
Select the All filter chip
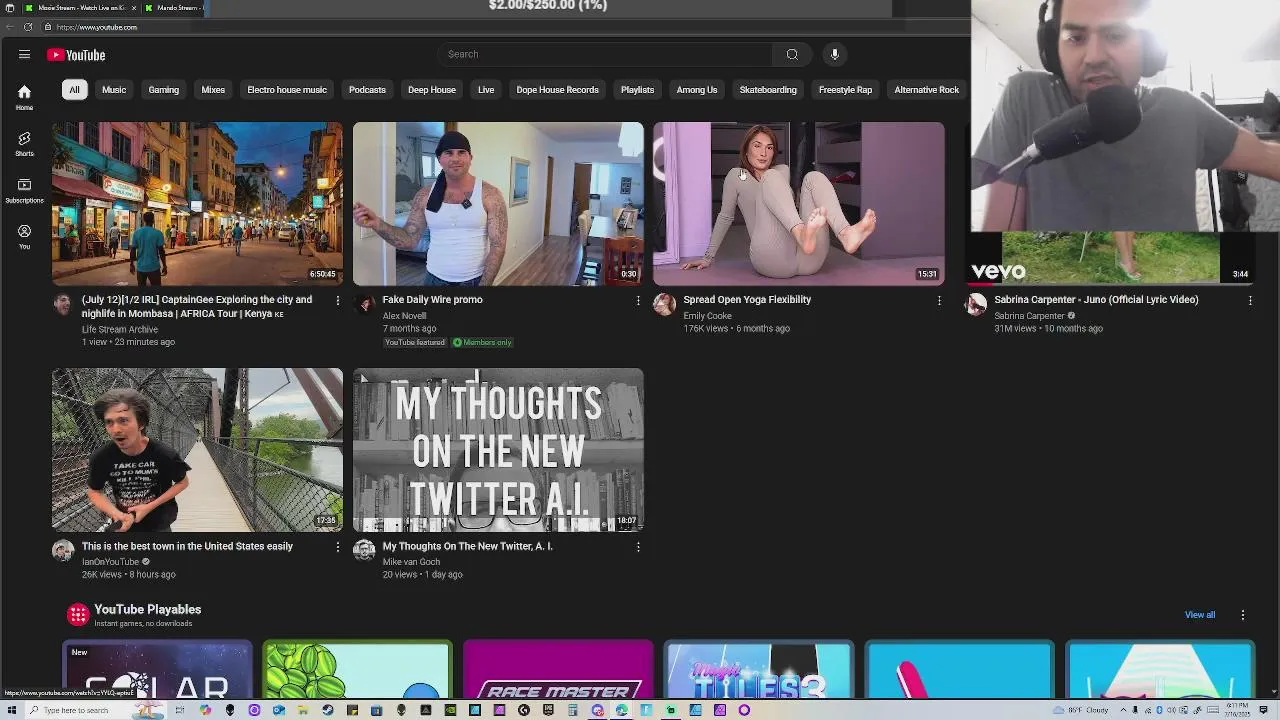(74, 90)
